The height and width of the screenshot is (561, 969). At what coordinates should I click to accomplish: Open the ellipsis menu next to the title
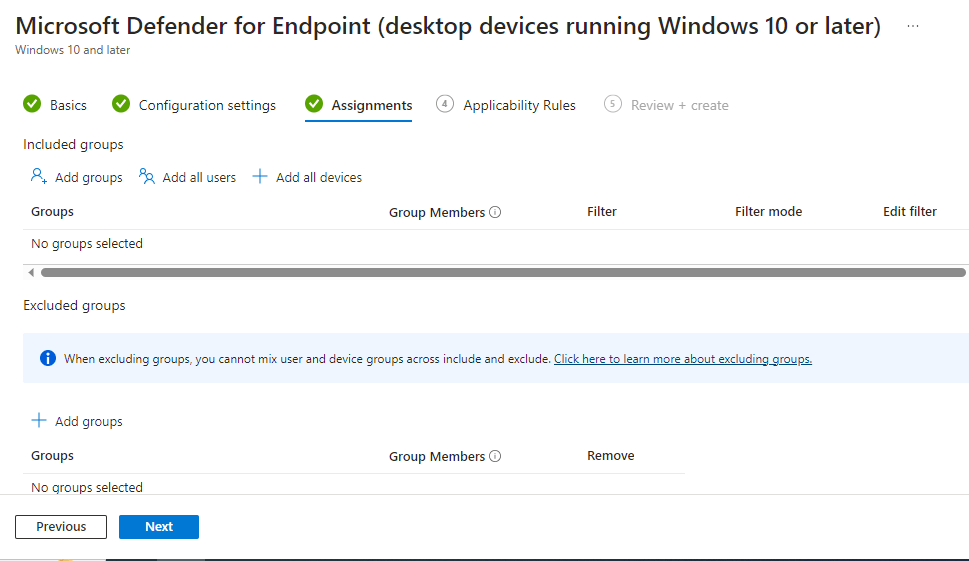(912, 27)
